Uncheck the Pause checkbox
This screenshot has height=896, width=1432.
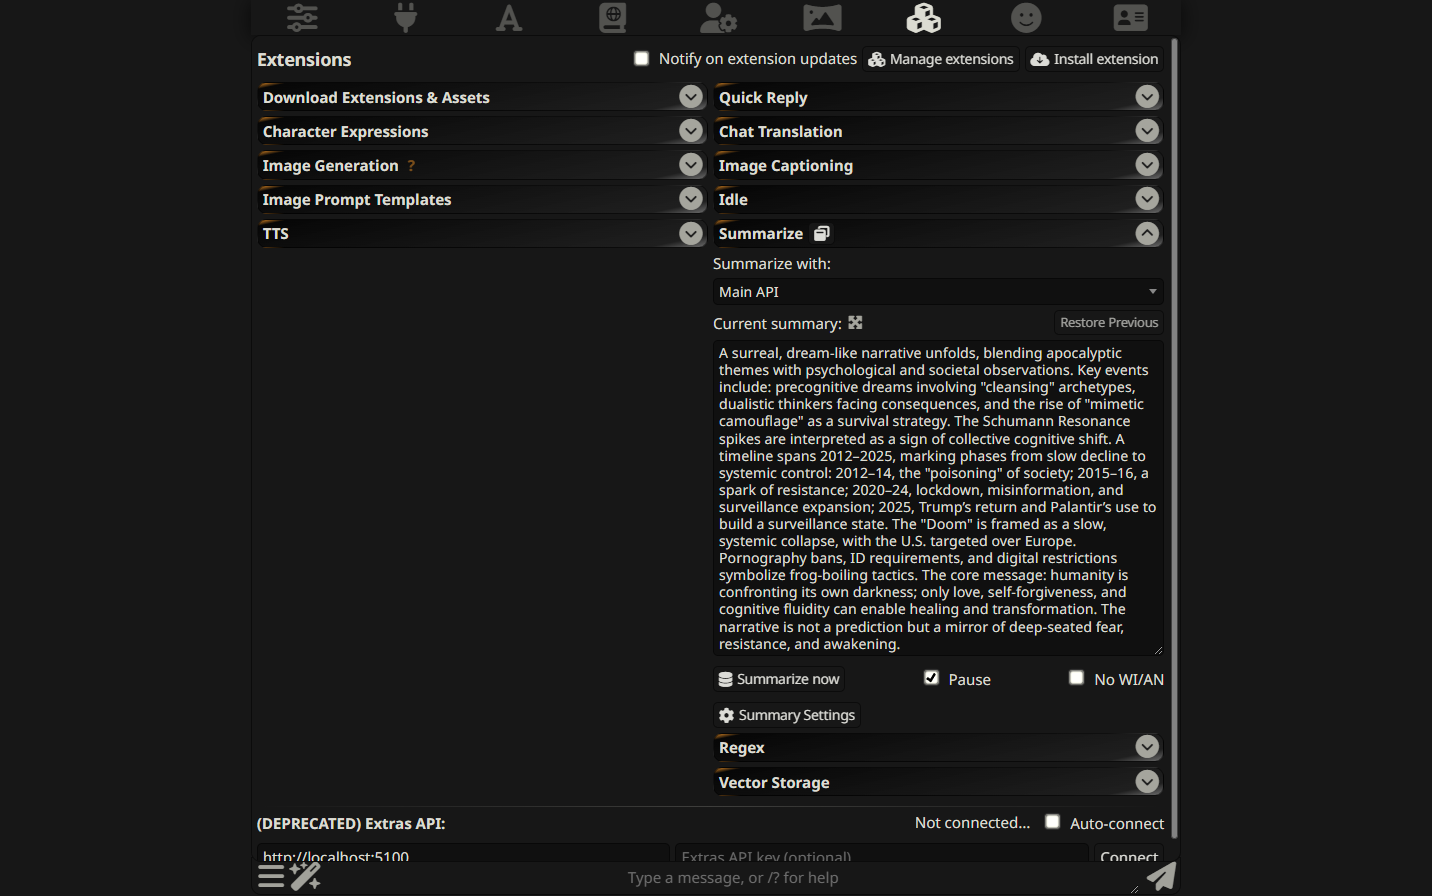coord(931,678)
